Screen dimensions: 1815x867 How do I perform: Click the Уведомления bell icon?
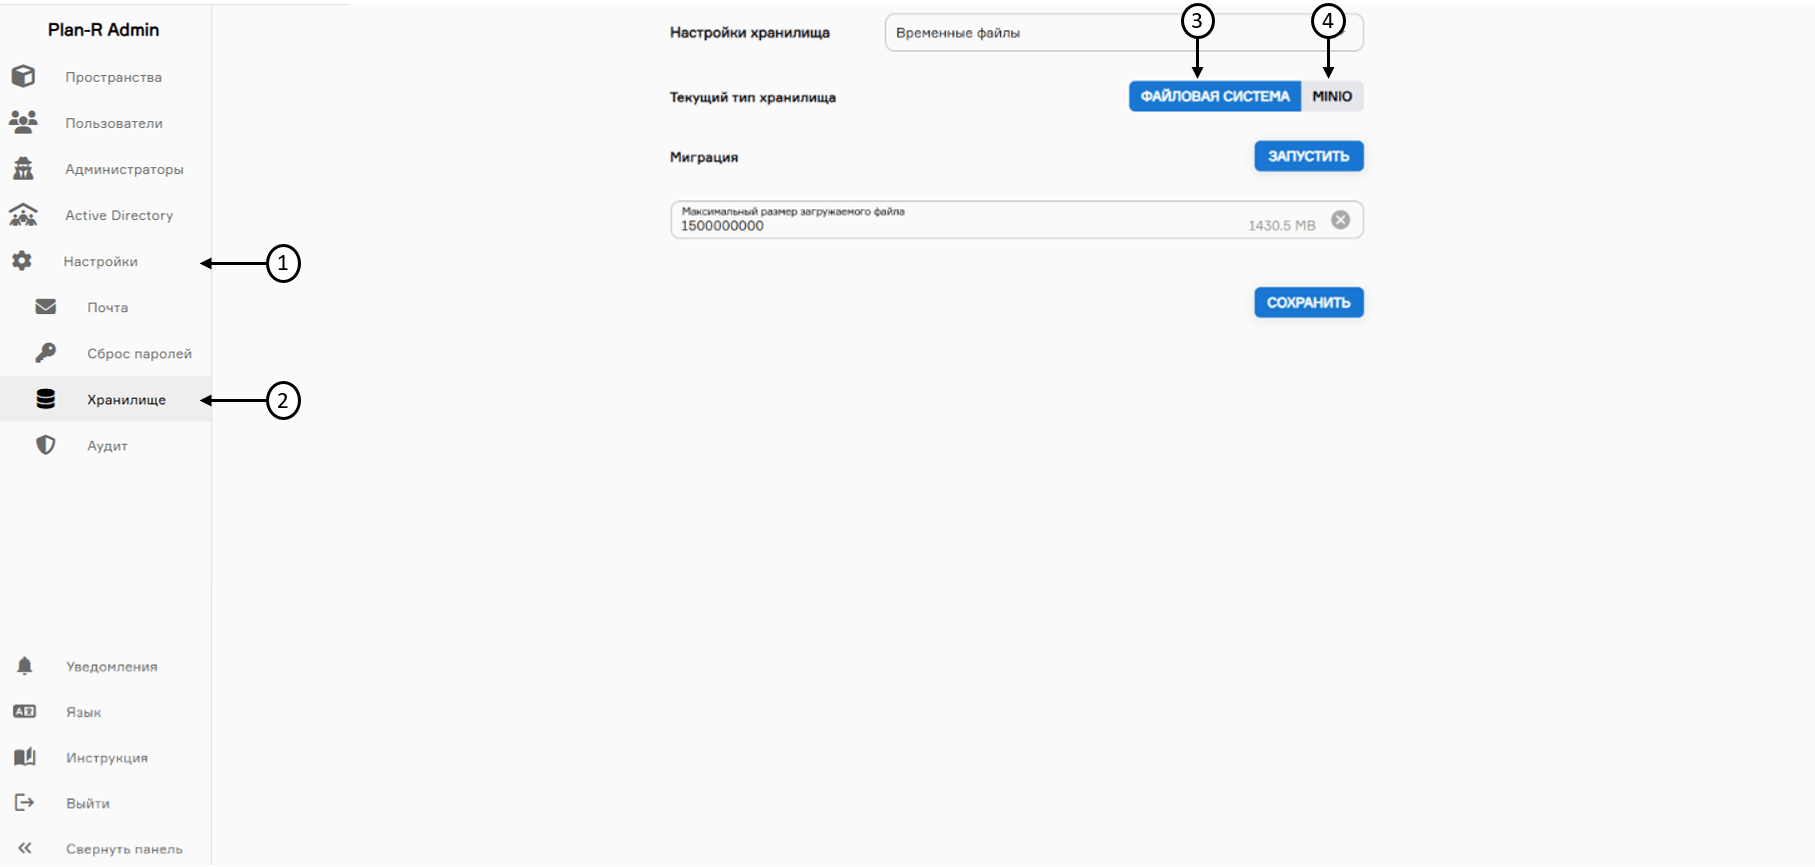25,666
